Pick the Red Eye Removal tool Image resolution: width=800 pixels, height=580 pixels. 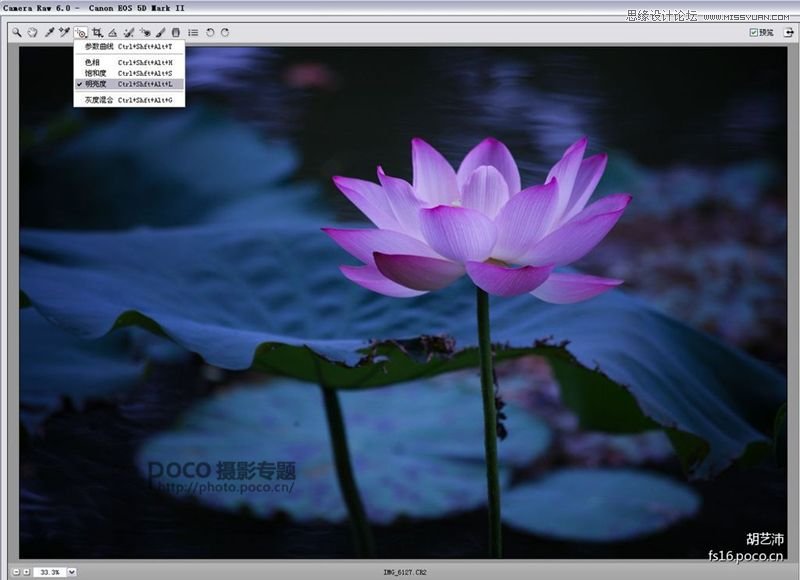[145, 32]
